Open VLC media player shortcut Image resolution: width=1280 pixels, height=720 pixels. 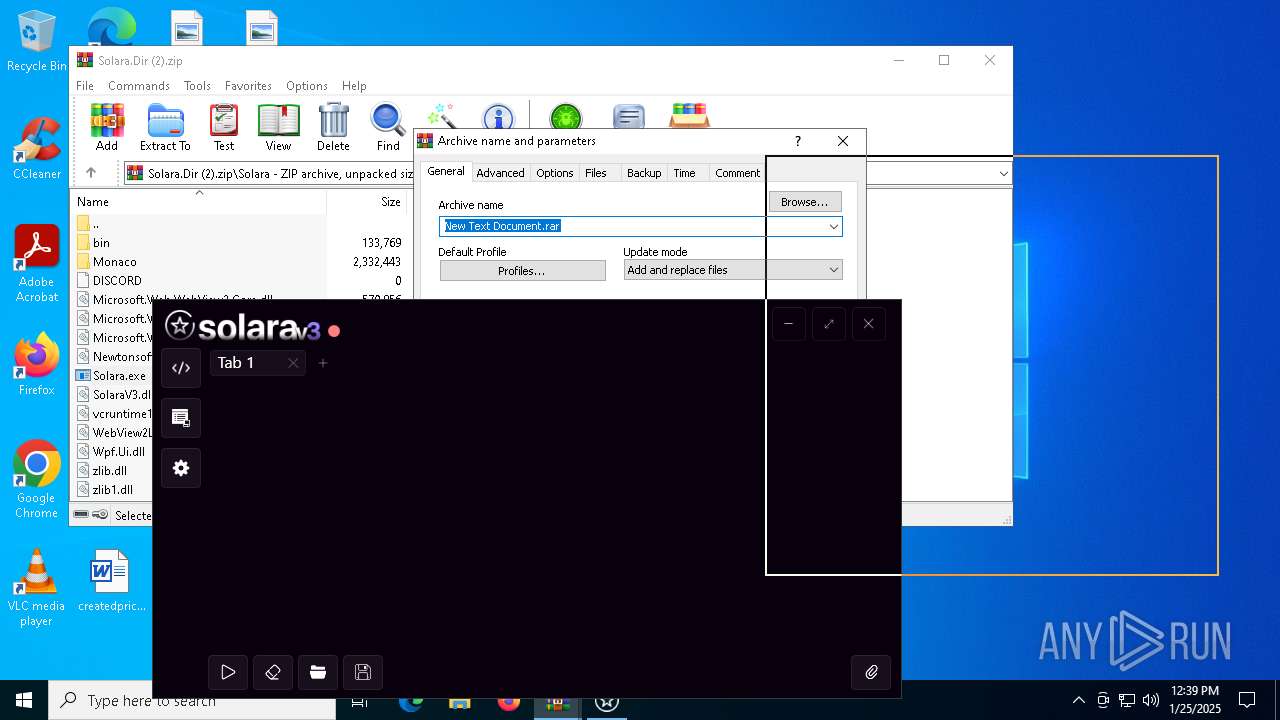pyautogui.click(x=37, y=588)
